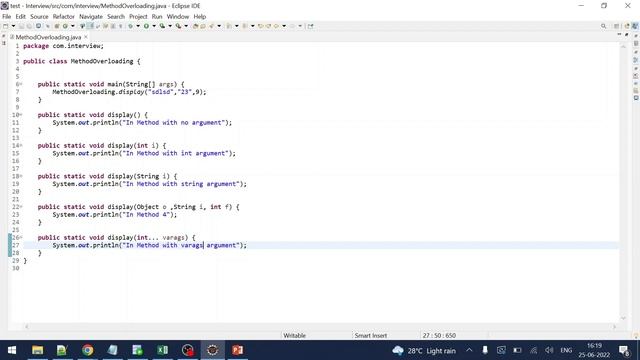
Task: Collapse display(int... varags) fold at line 26
Action: click(21, 237)
